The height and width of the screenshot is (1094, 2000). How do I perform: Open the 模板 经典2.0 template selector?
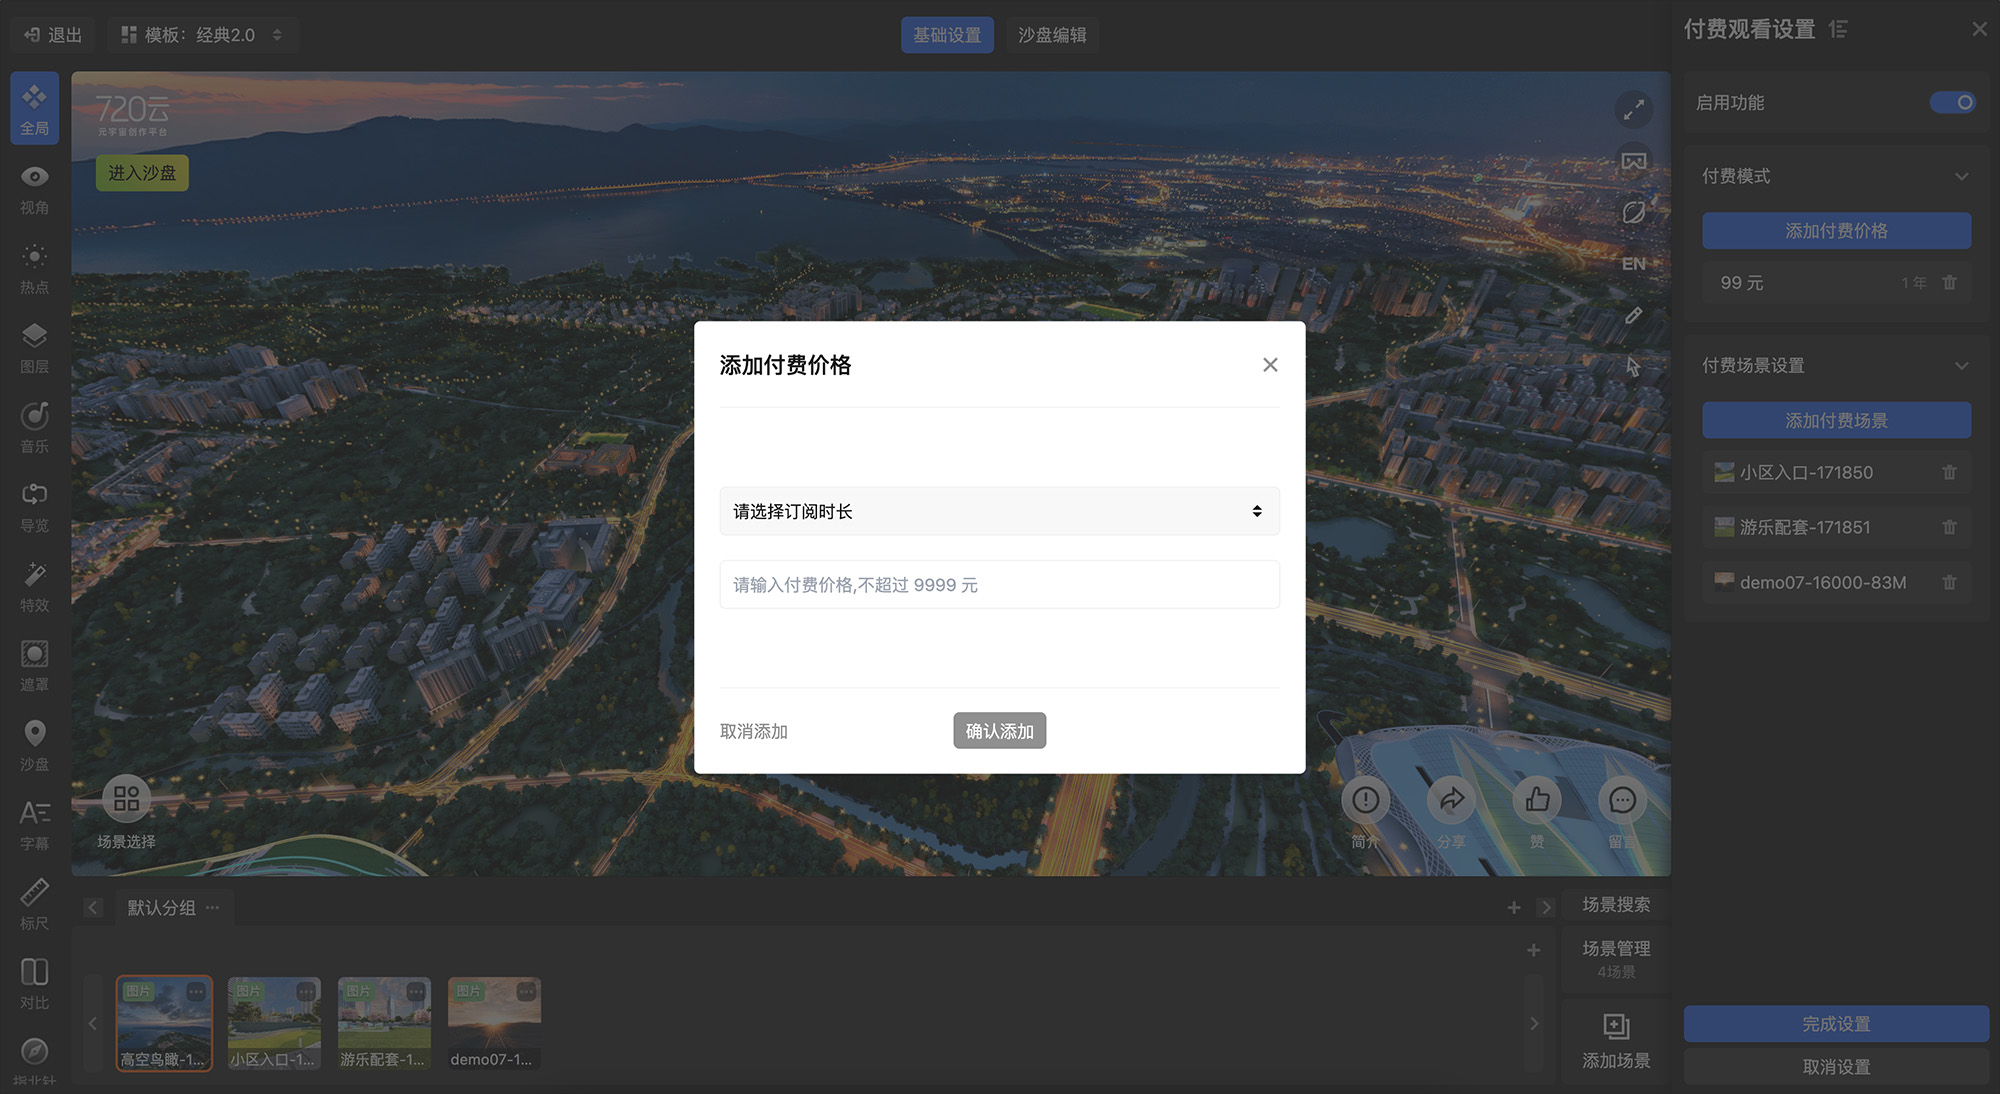201,35
